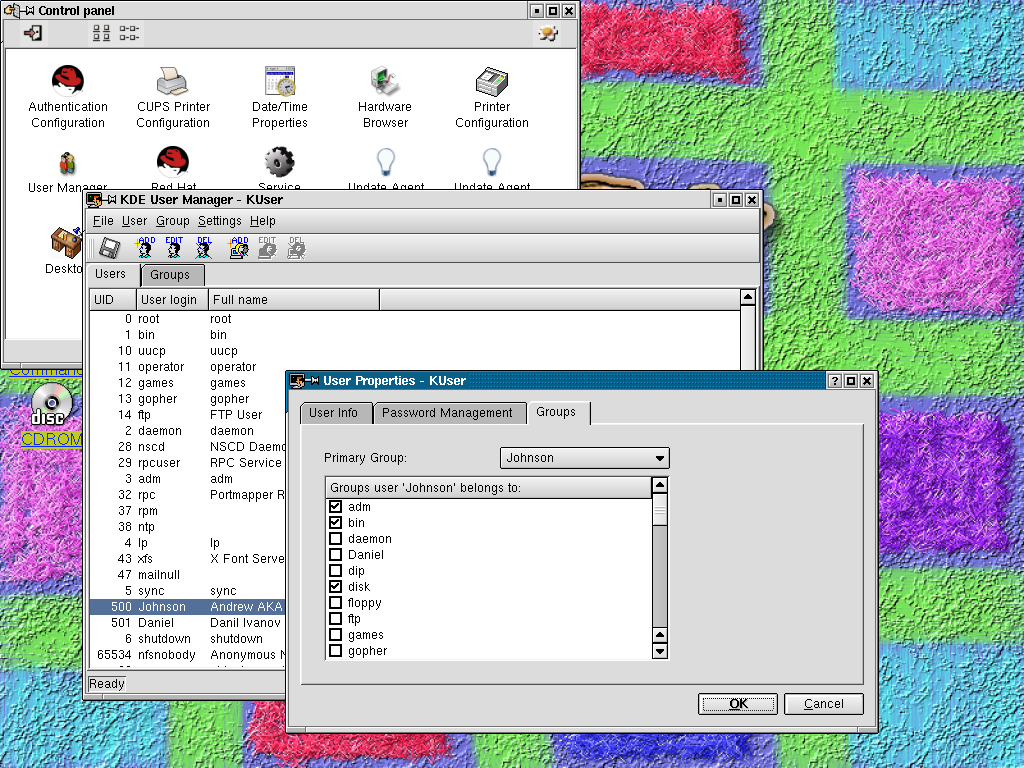
Task: Click Add group icon in KUser toolbar
Action: pos(238,248)
